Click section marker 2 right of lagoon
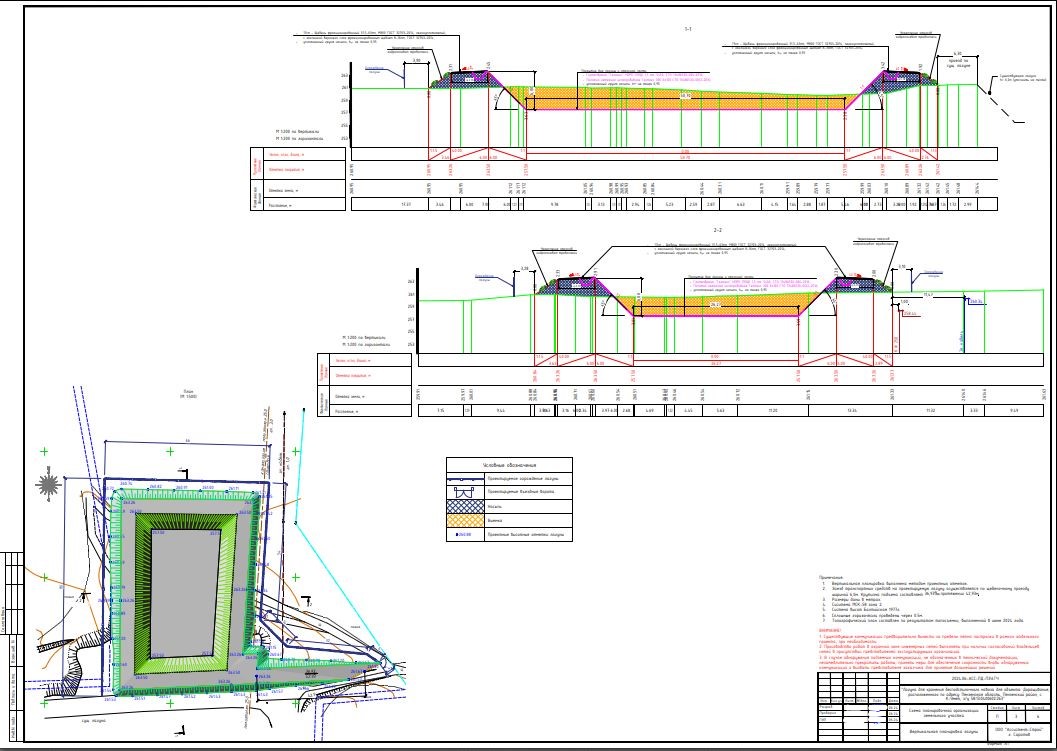1057x751 pixels. (x=305, y=601)
